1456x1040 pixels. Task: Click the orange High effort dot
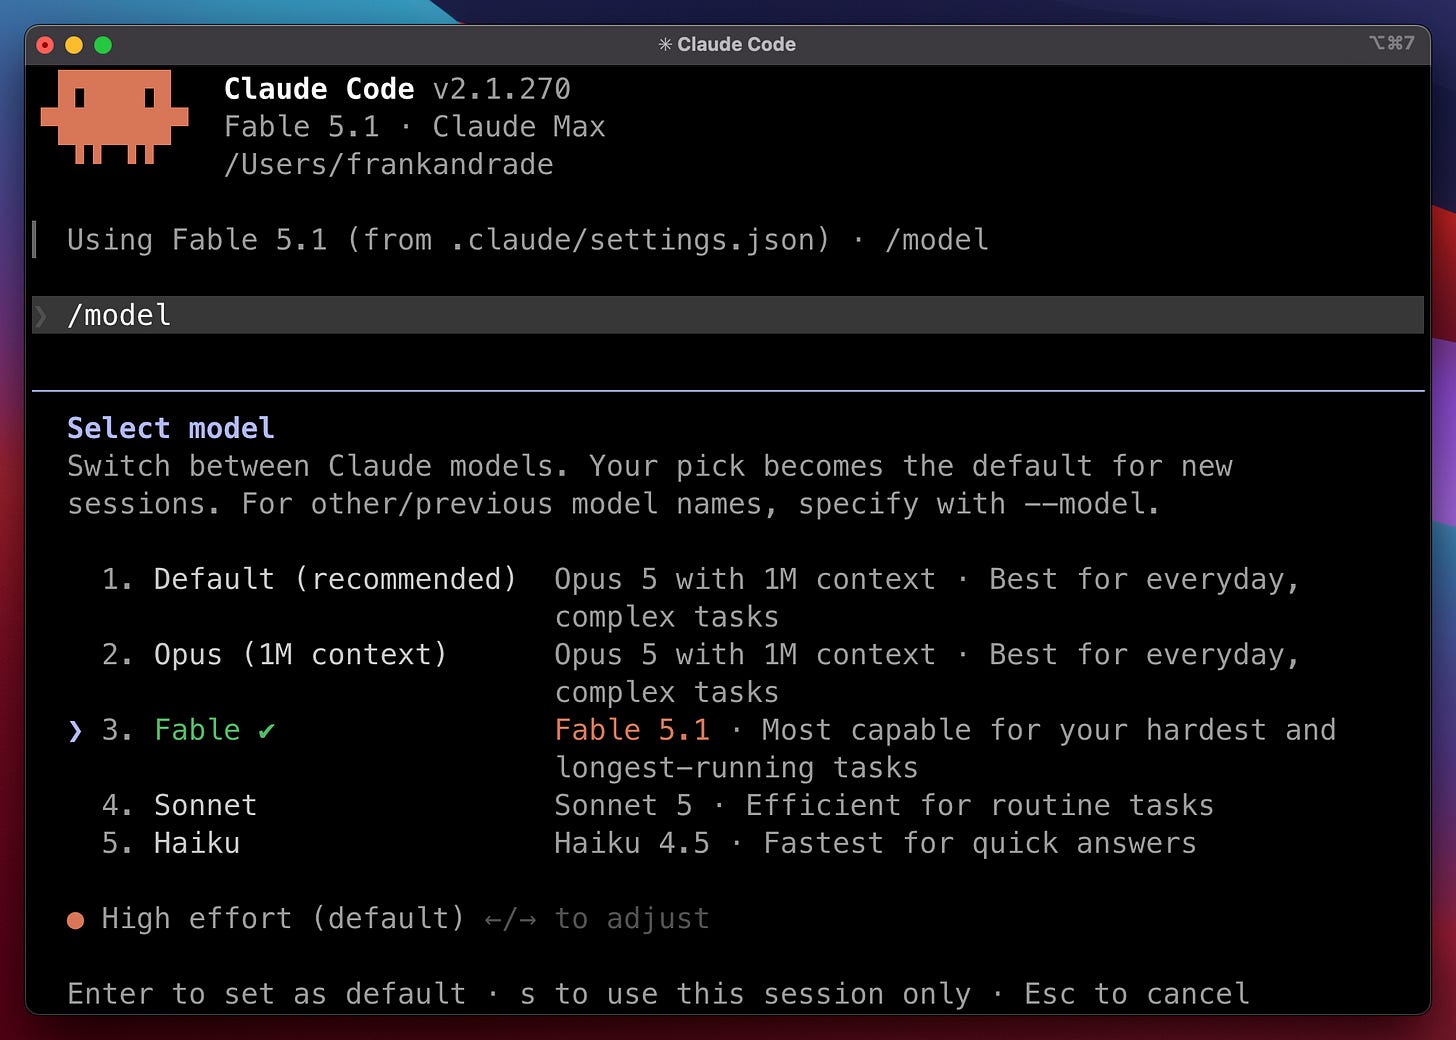point(76,920)
